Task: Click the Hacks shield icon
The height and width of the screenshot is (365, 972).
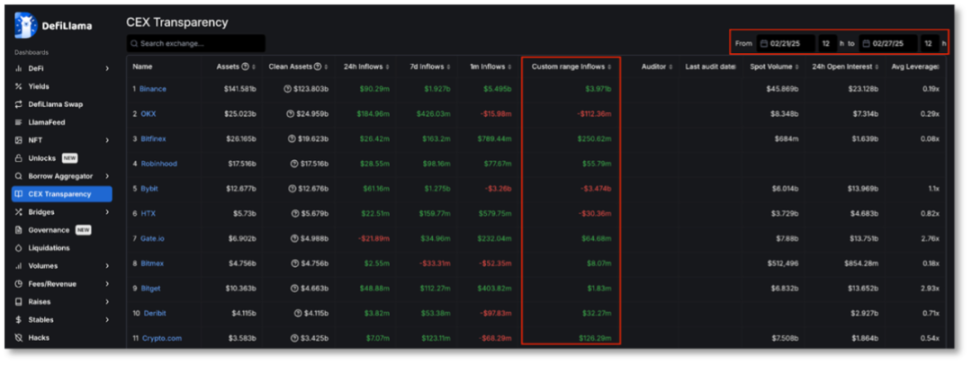Action: click(x=19, y=338)
